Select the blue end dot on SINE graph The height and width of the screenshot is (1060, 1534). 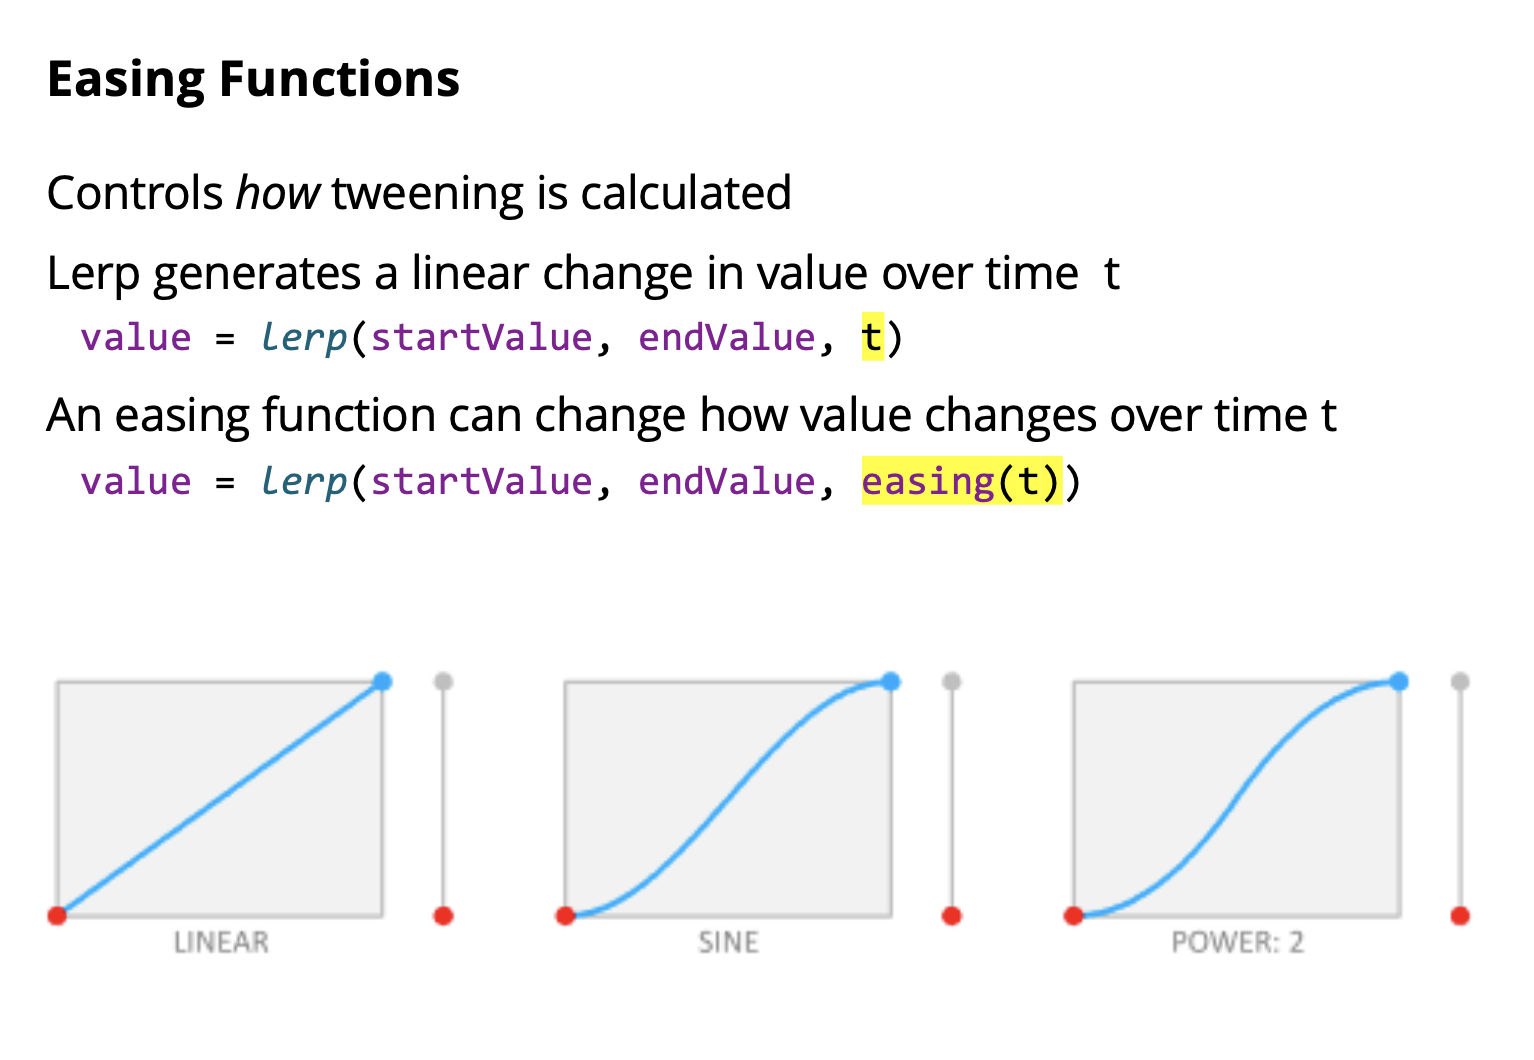pos(891,682)
